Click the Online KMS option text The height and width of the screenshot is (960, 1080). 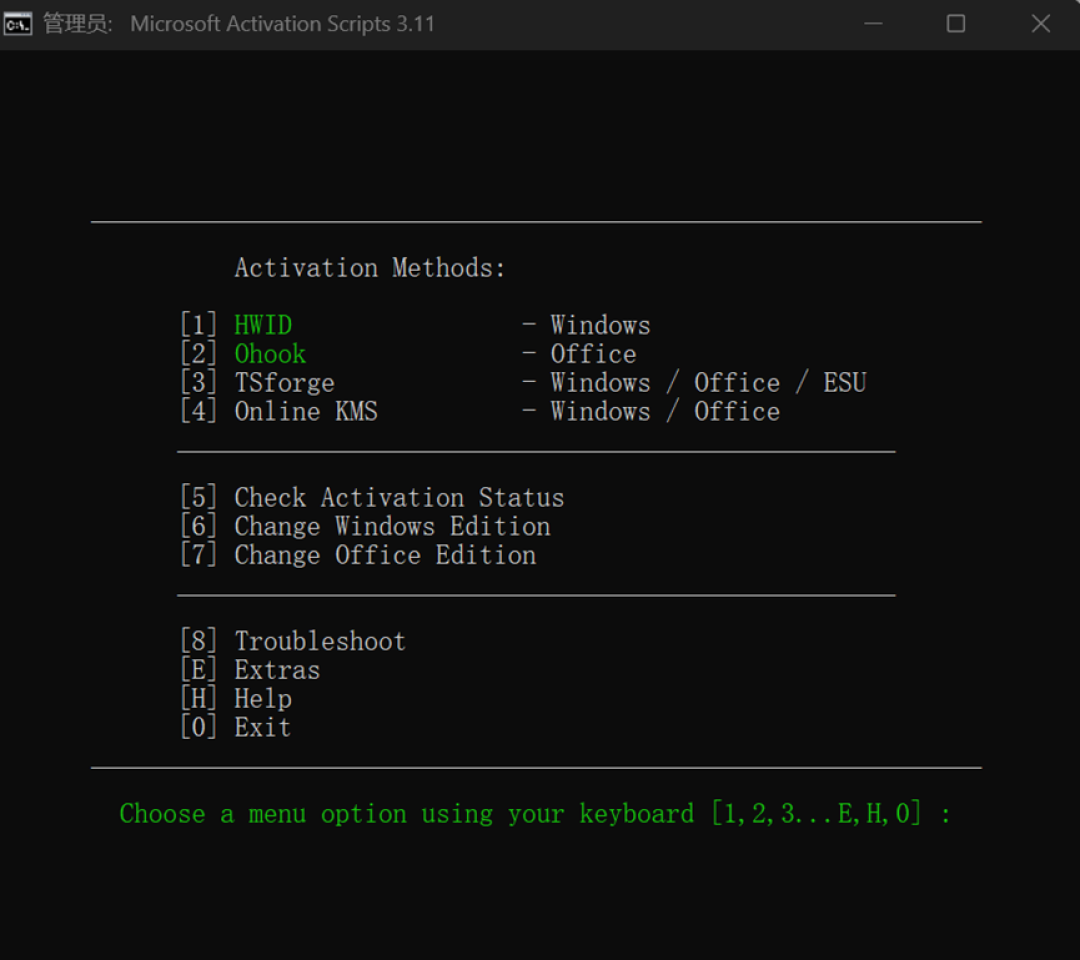click(306, 412)
